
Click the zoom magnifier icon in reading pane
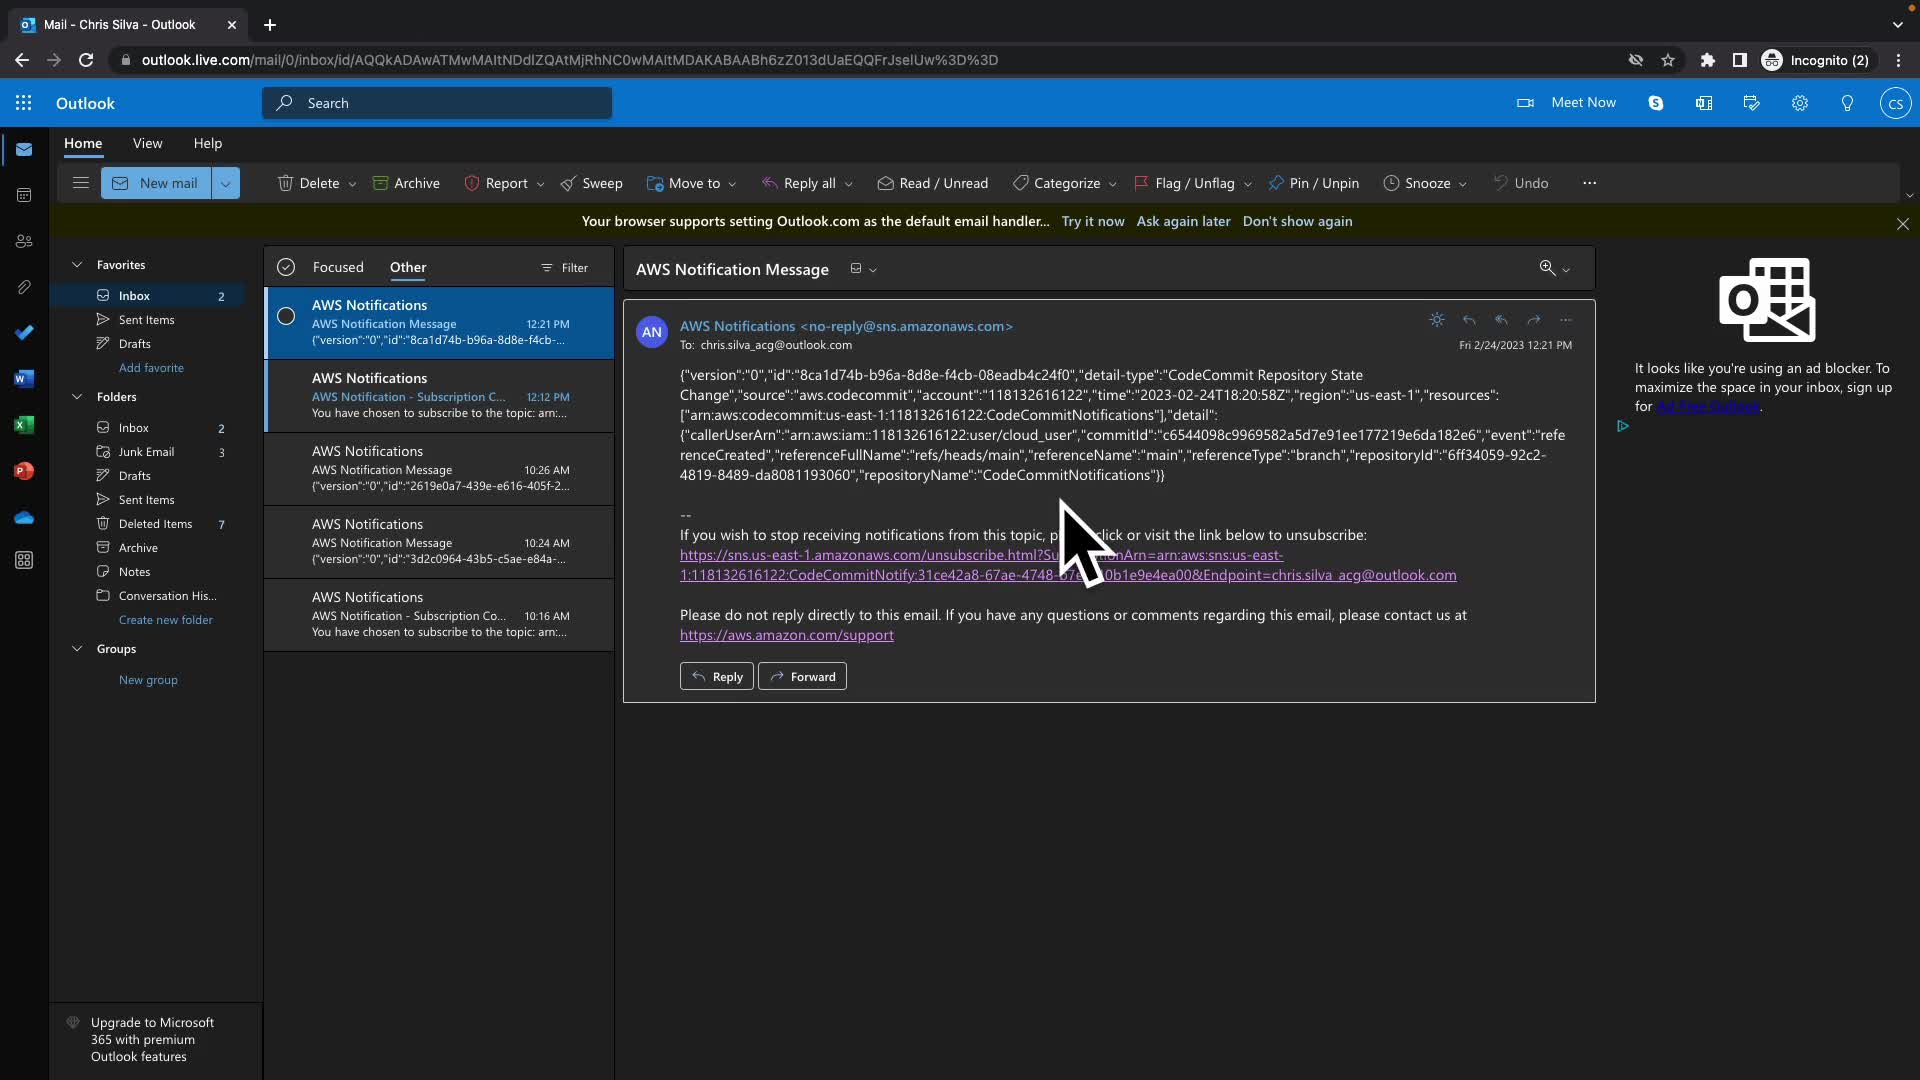[1547, 268]
